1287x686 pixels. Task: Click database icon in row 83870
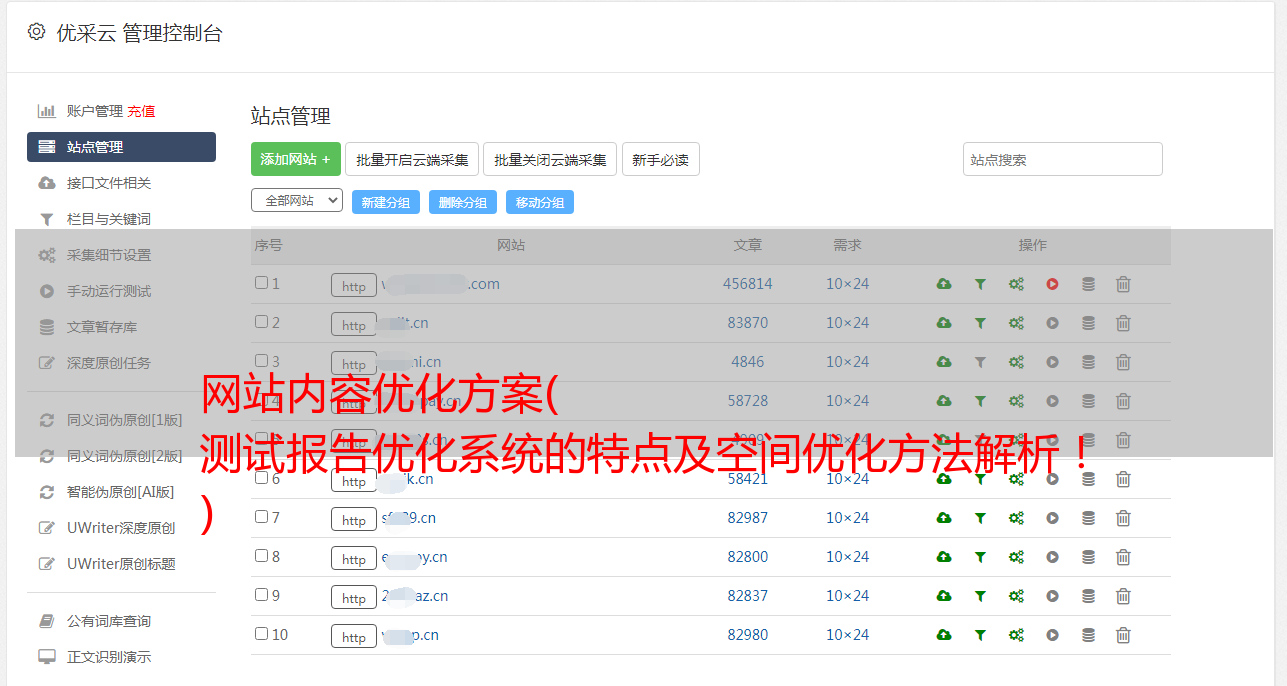(x=1088, y=323)
